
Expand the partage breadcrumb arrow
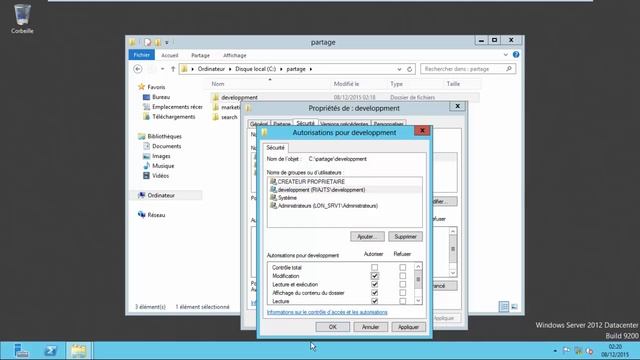(x=311, y=69)
